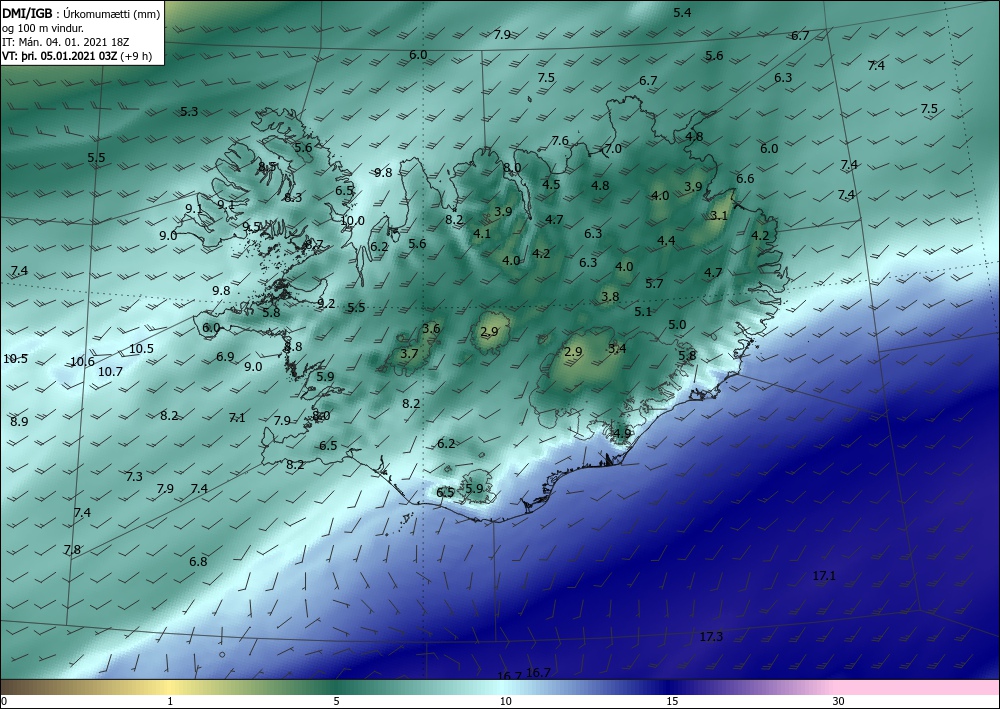The image size is (1000, 709).
Task: Click the 10.0 value on the map
Action: coord(352,221)
